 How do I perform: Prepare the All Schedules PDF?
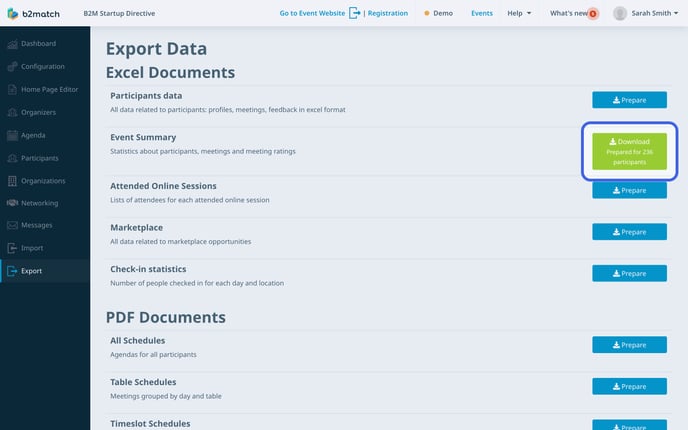point(629,345)
